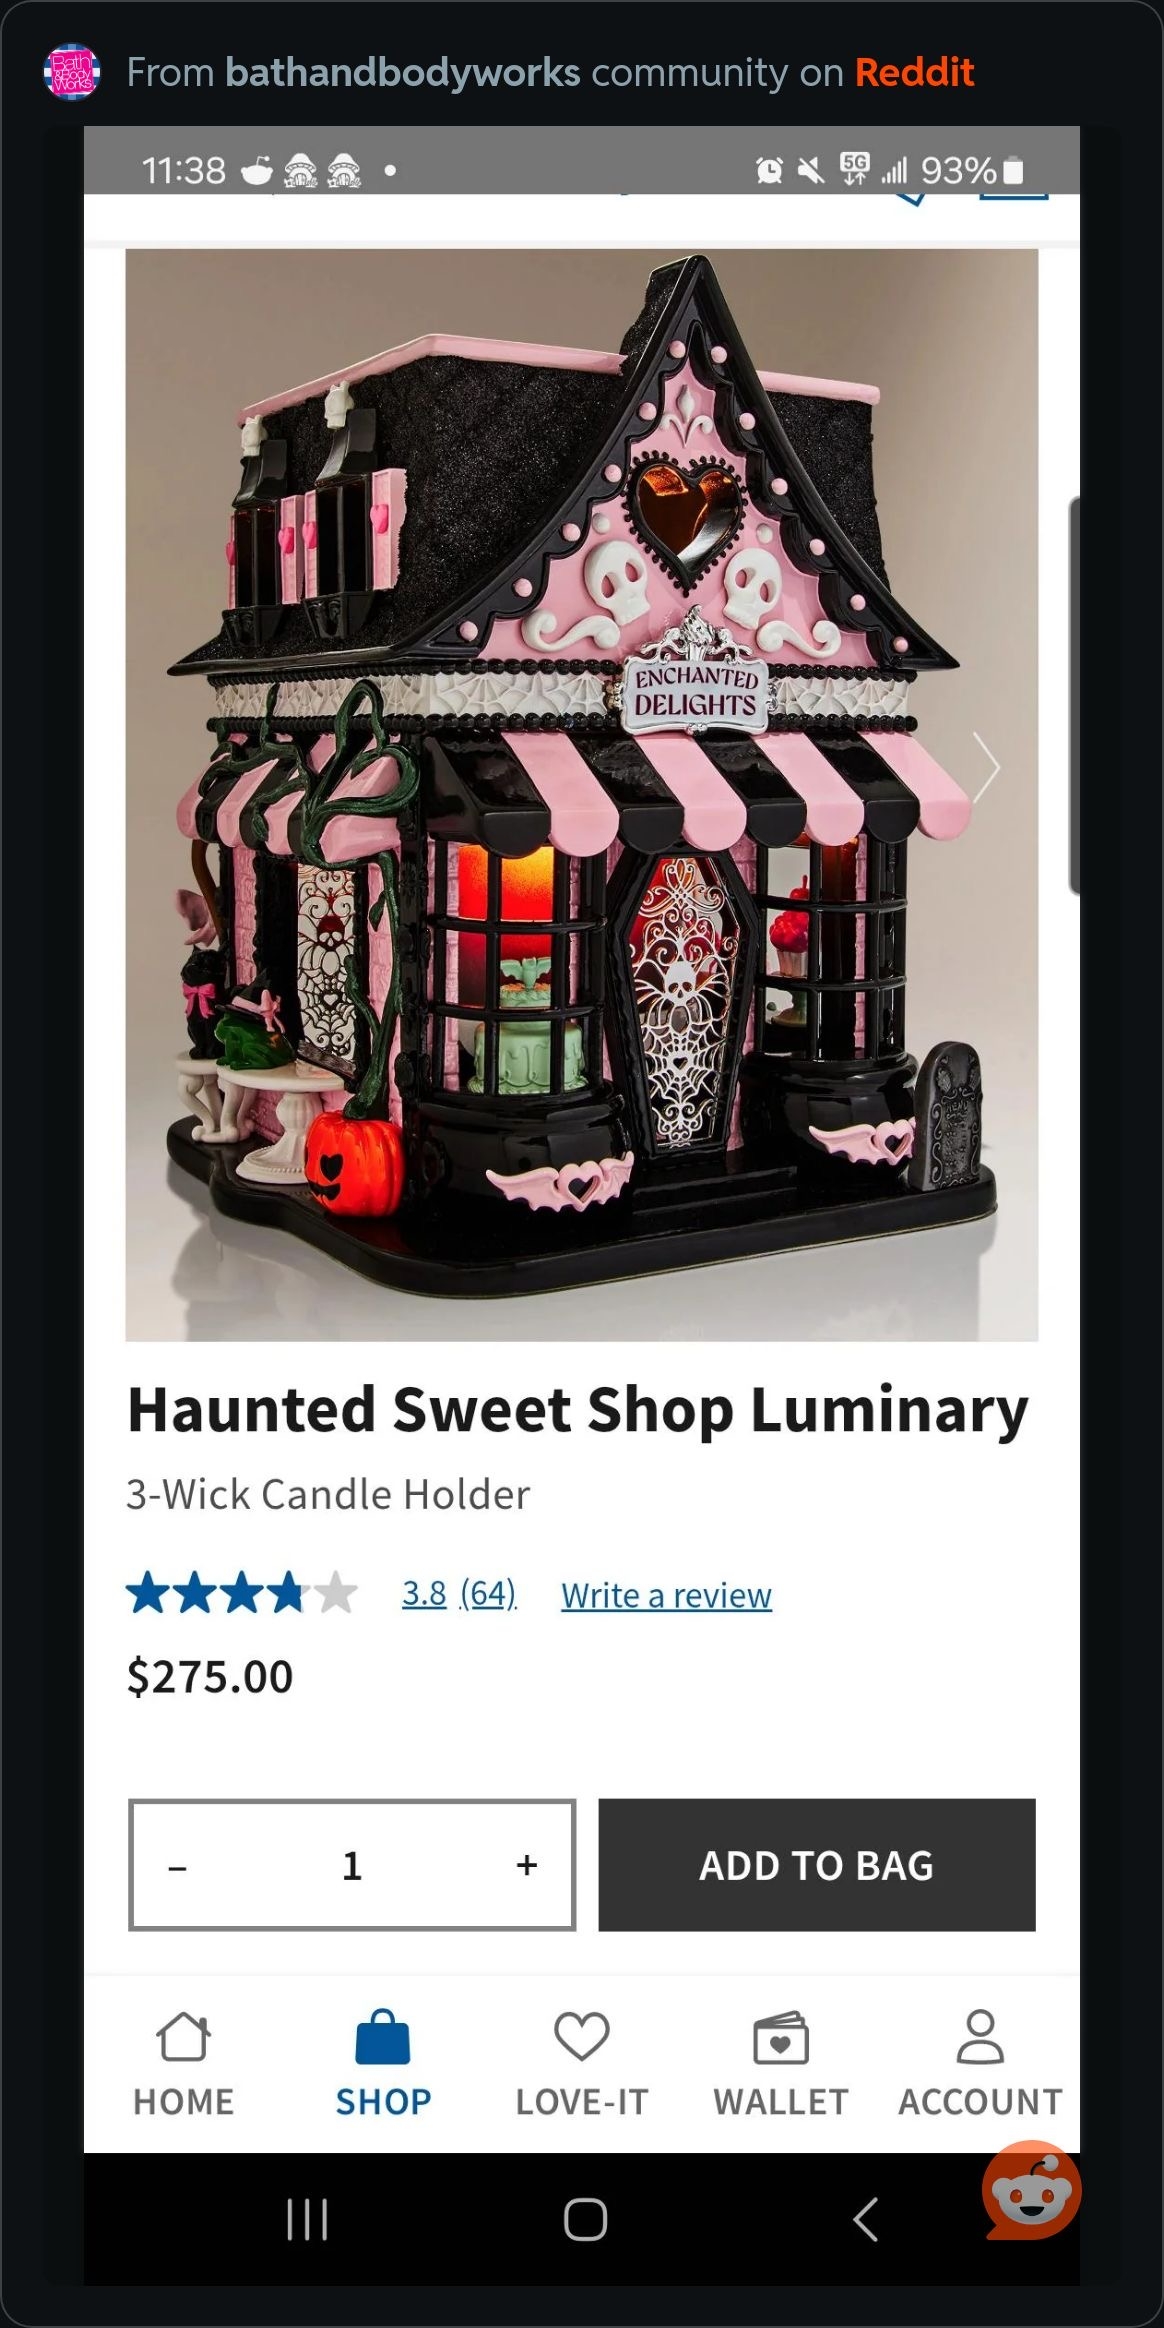This screenshot has height=2328, width=1164.
Task: Open the Love-It heart icon
Action: click(581, 2037)
